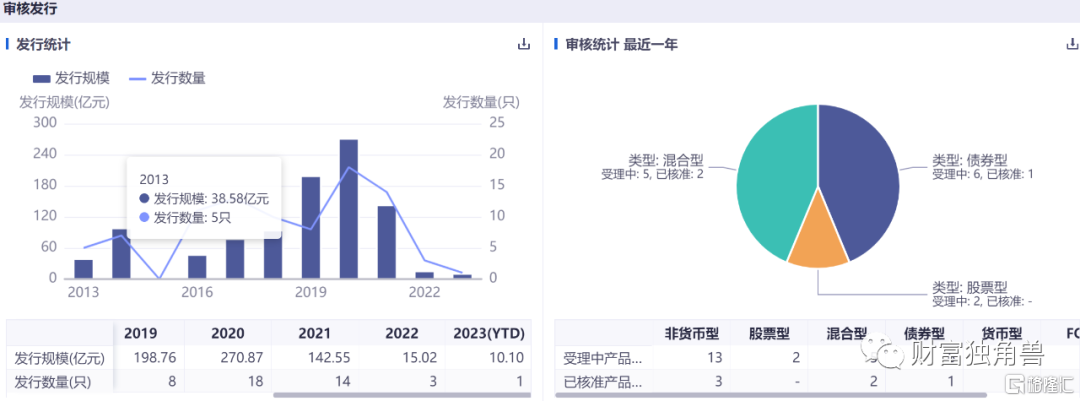The width and height of the screenshot is (1080, 401).
Task: Click the 2019 column header
Action: click(x=141, y=333)
